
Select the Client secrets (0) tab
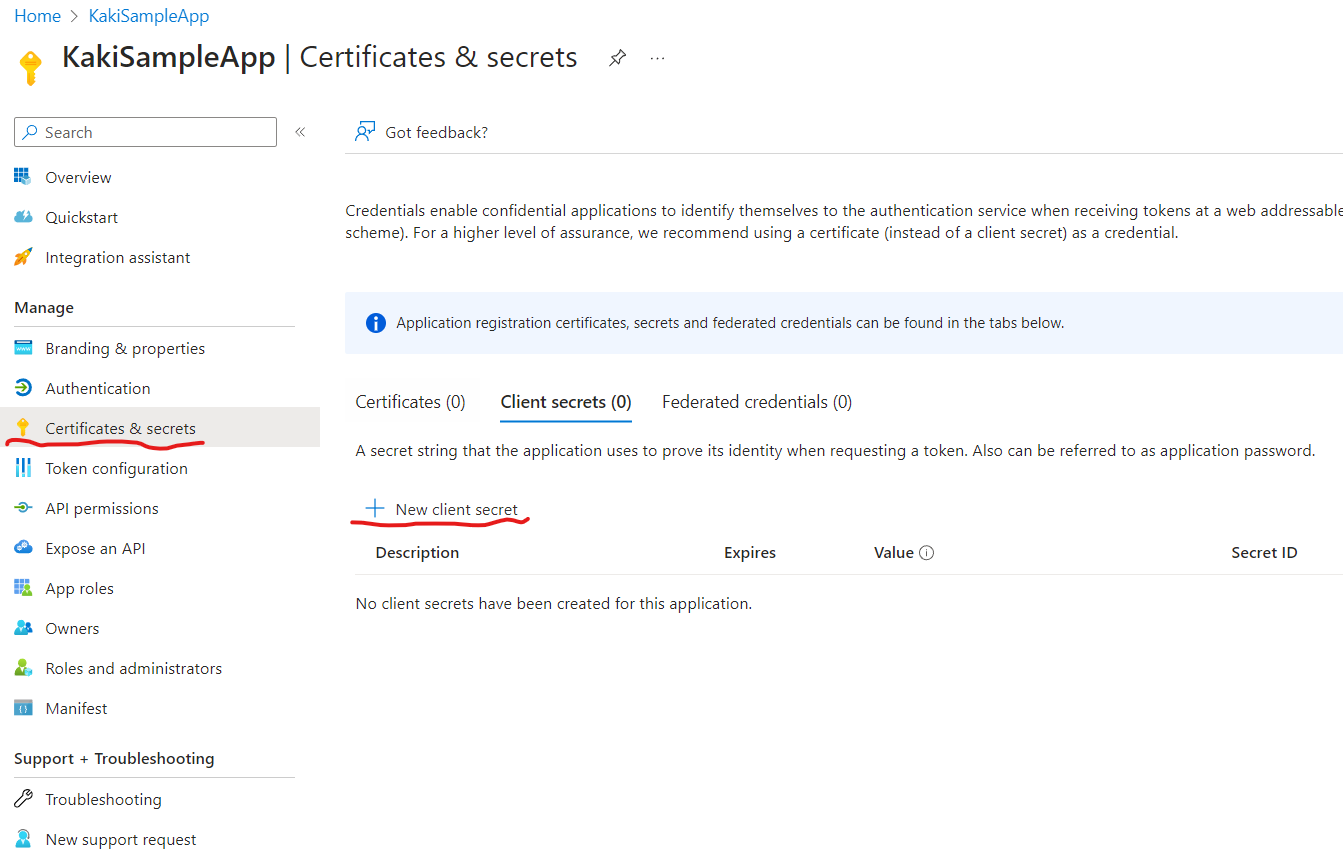(x=566, y=402)
